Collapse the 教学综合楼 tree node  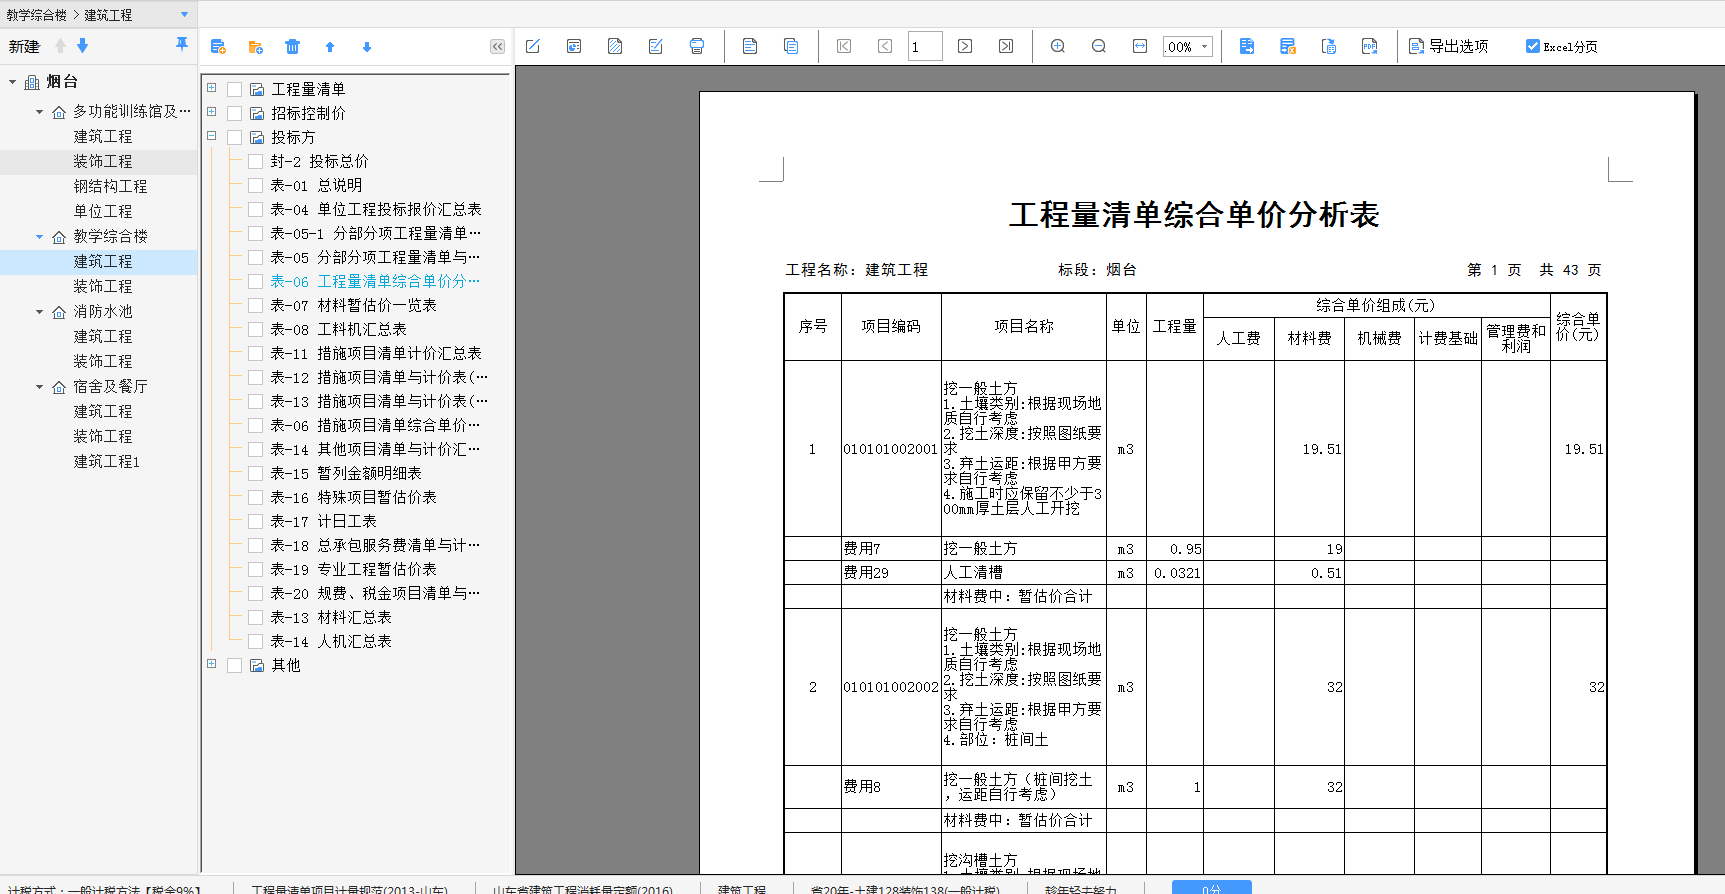(39, 237)
